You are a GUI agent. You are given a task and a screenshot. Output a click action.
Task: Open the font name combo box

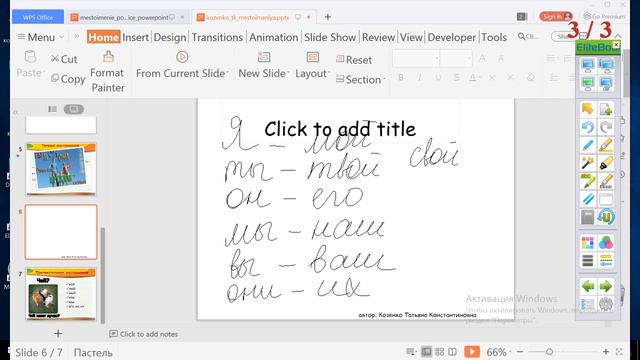pos(416,58)
